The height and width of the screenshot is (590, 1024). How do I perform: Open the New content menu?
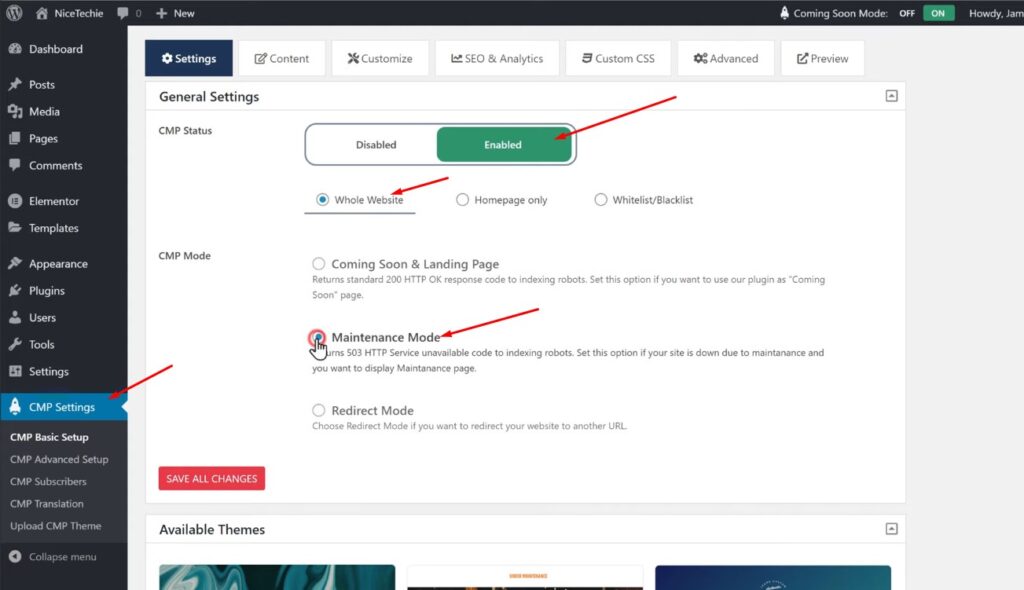[x=174, y=13]
